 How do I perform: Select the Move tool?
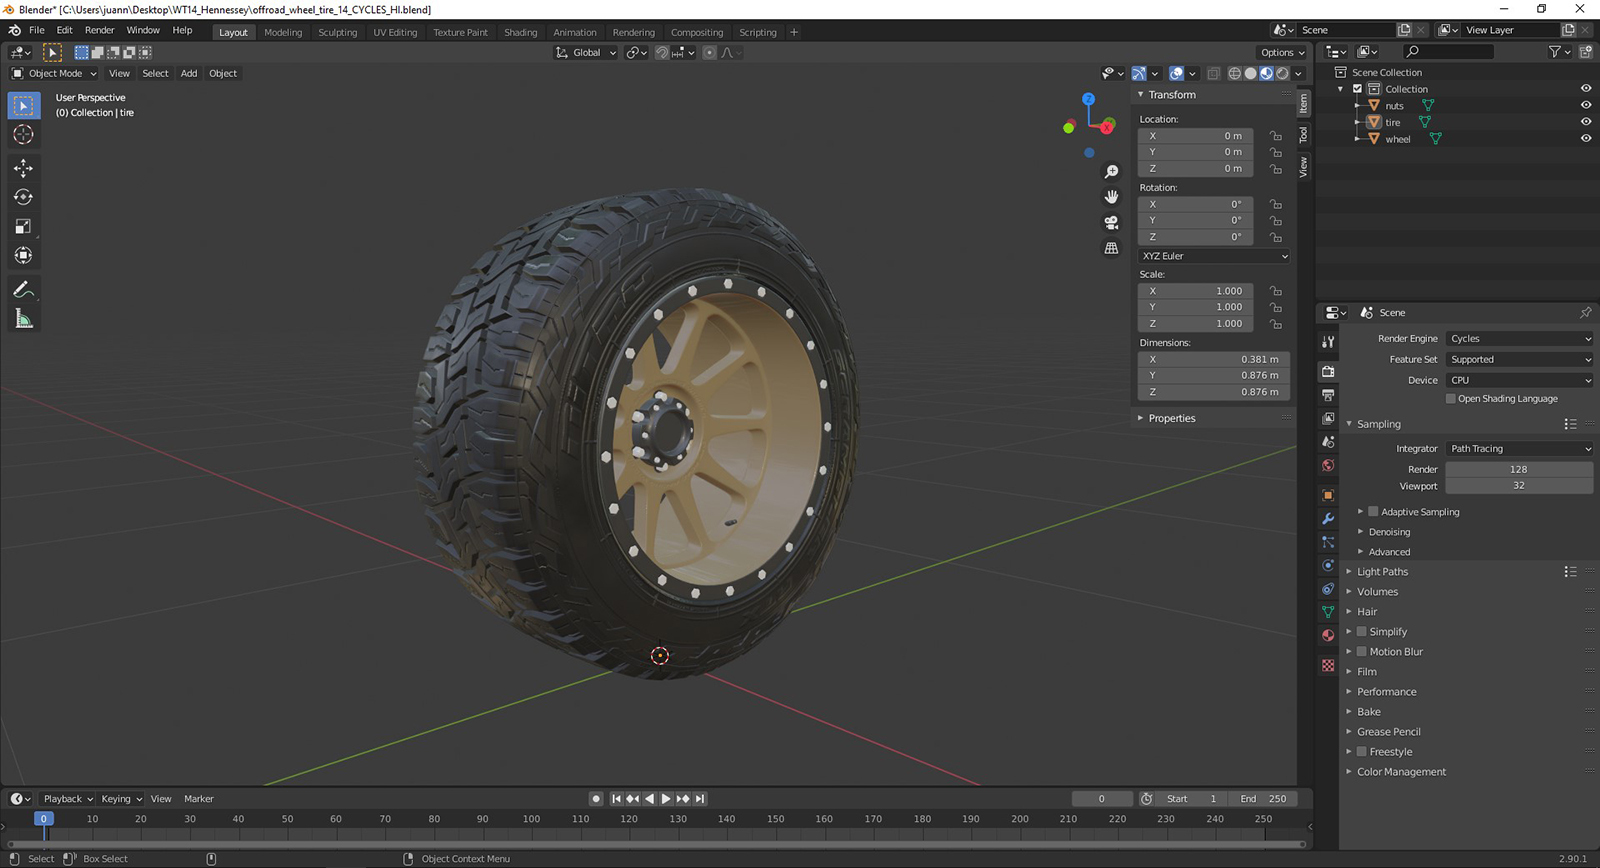pos(23,168)
